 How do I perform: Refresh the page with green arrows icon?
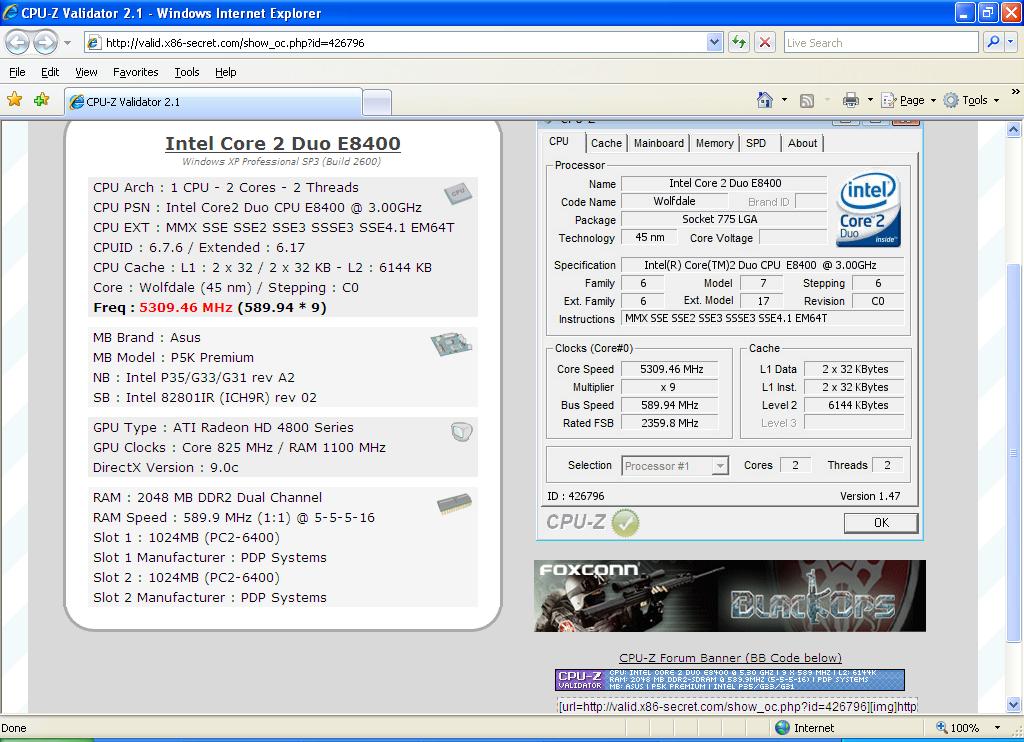739,43
